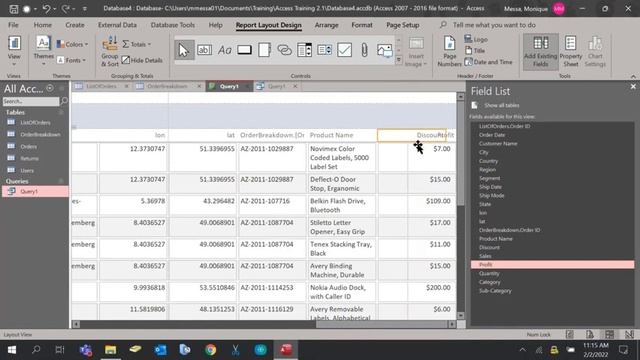Viewport: 640px width, 360px height.
Task: Insert Date and Time
Action: (489, 62)
